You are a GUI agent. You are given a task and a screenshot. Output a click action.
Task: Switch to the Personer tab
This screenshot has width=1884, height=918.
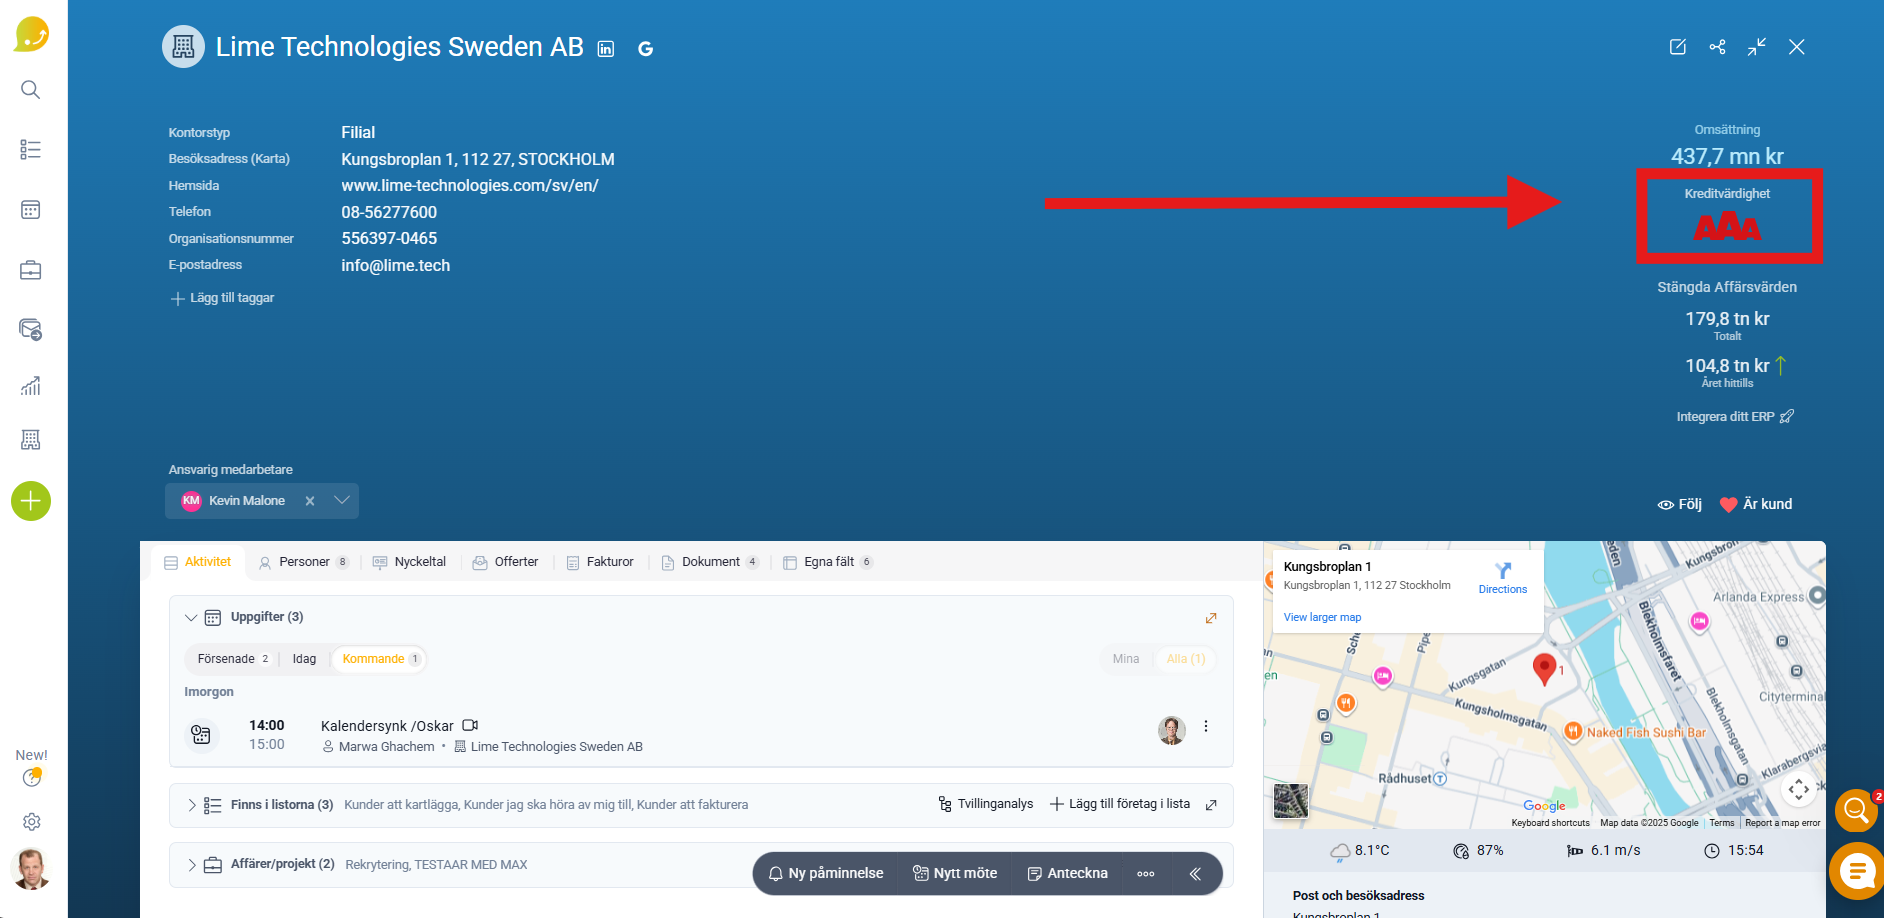coord(303,562)
